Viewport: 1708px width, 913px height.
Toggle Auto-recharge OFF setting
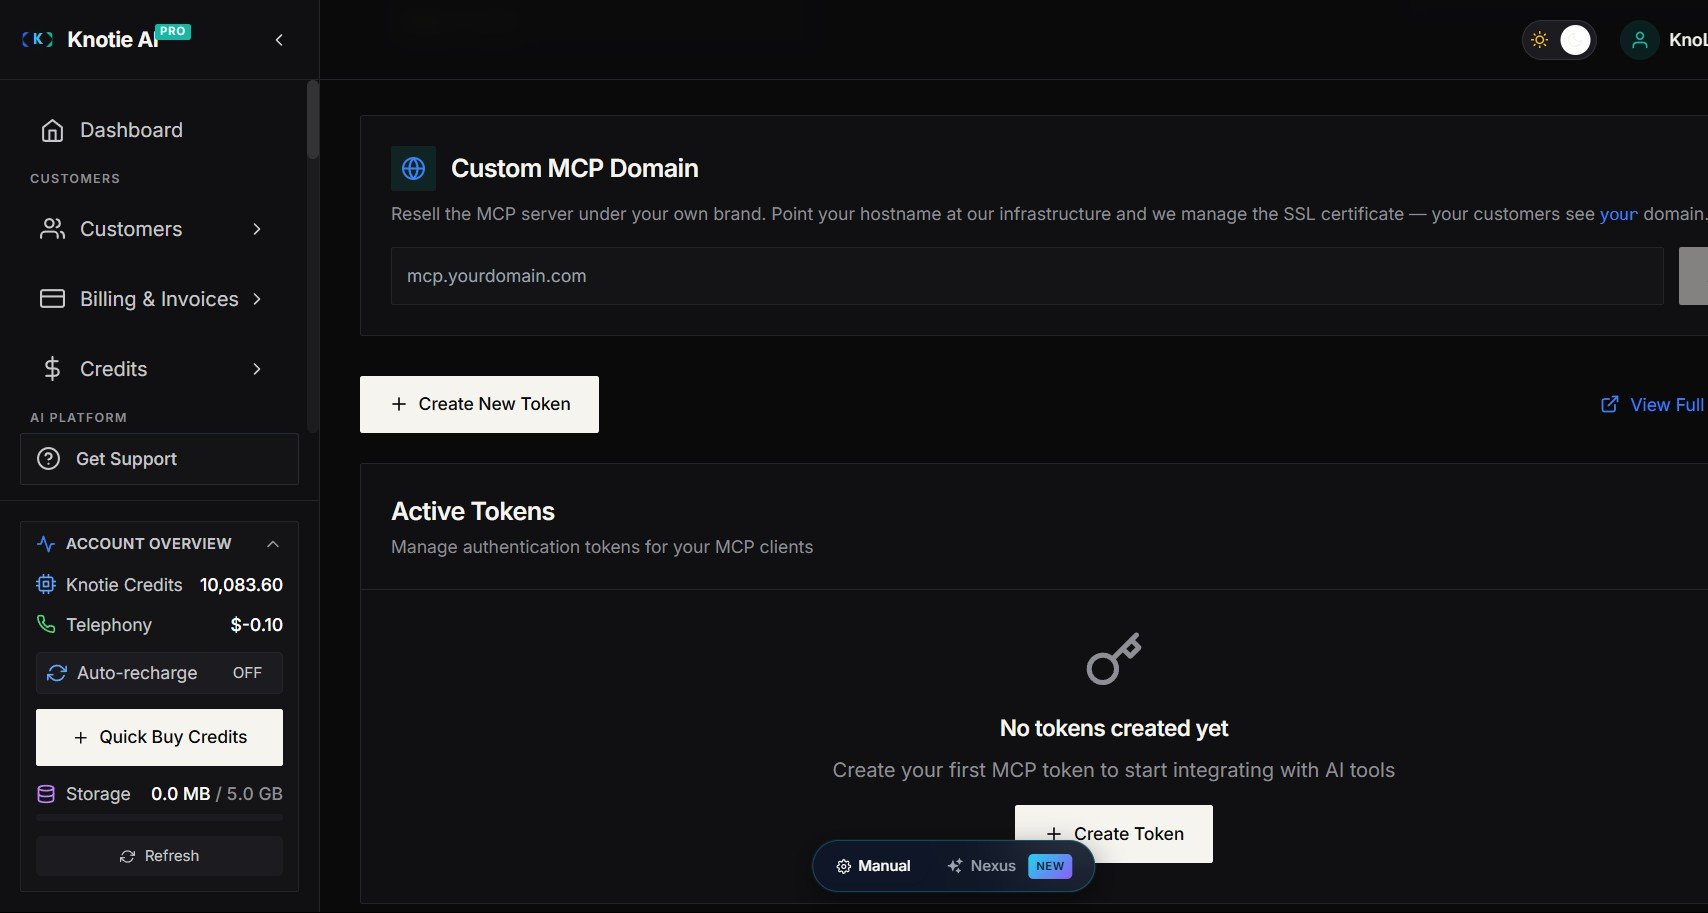tap(159, 673)
